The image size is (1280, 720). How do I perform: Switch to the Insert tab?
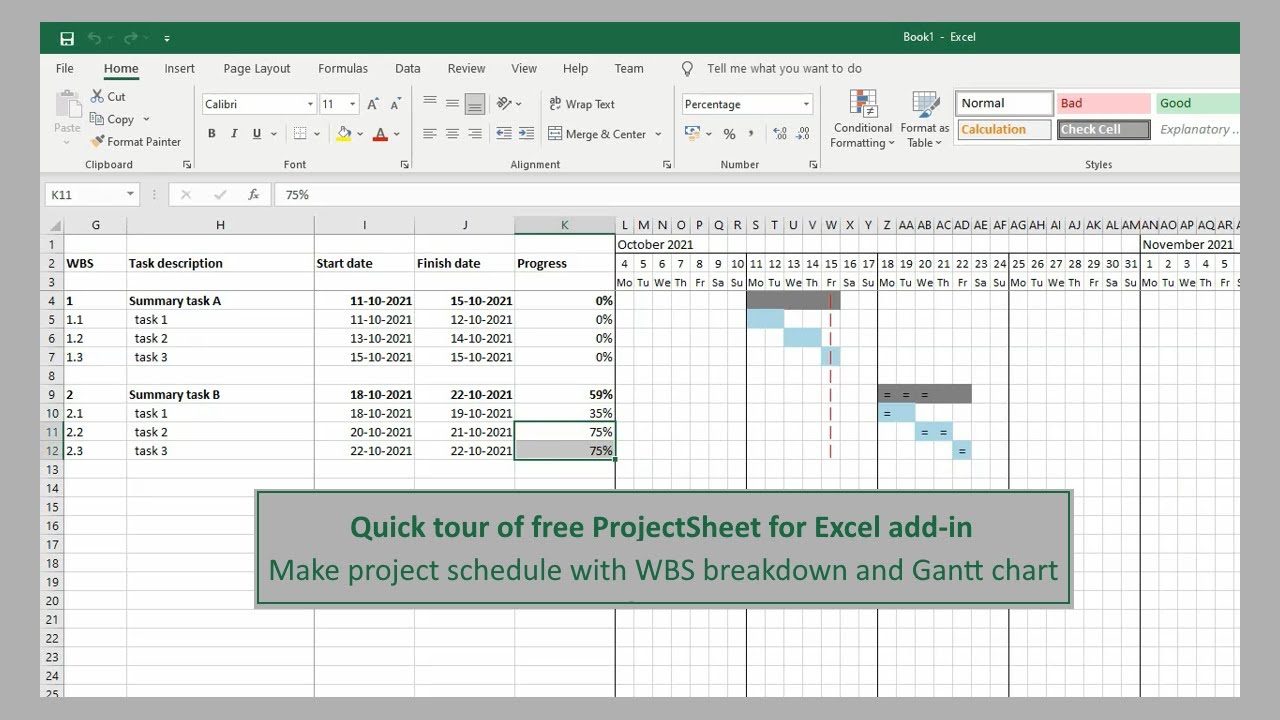[x=180, y=69]
